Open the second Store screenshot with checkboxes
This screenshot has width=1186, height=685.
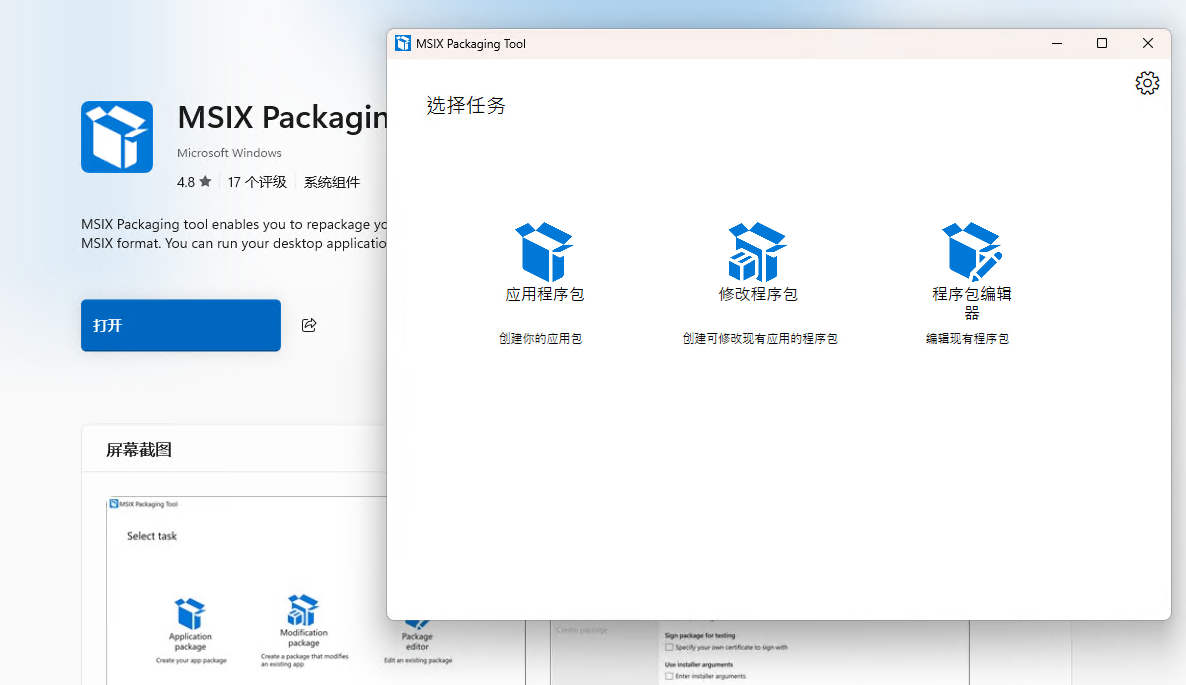(x=760, y=652)
